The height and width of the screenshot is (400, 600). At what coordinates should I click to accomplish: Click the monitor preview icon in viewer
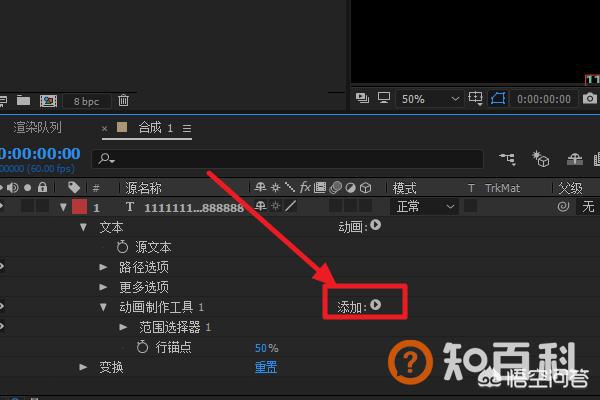pyautogui.click(x=384, y=98)
